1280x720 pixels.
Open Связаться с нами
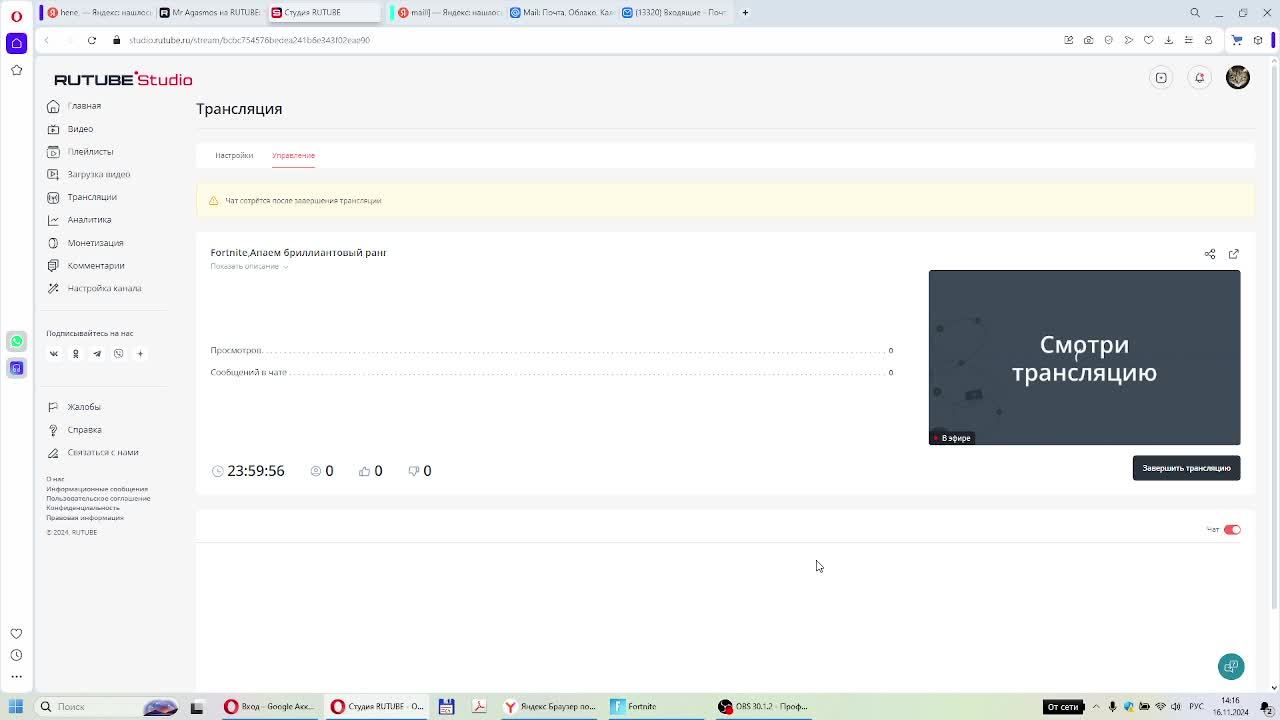[x=102, y=452]
